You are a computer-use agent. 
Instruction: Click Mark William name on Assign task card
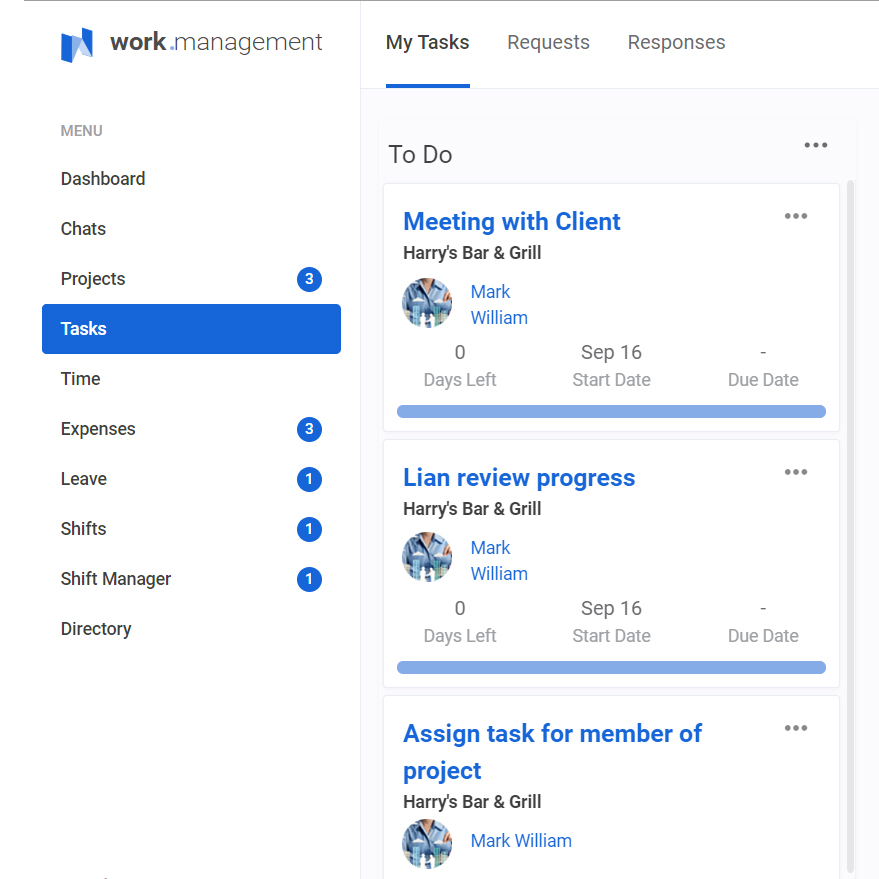[521, 841]
